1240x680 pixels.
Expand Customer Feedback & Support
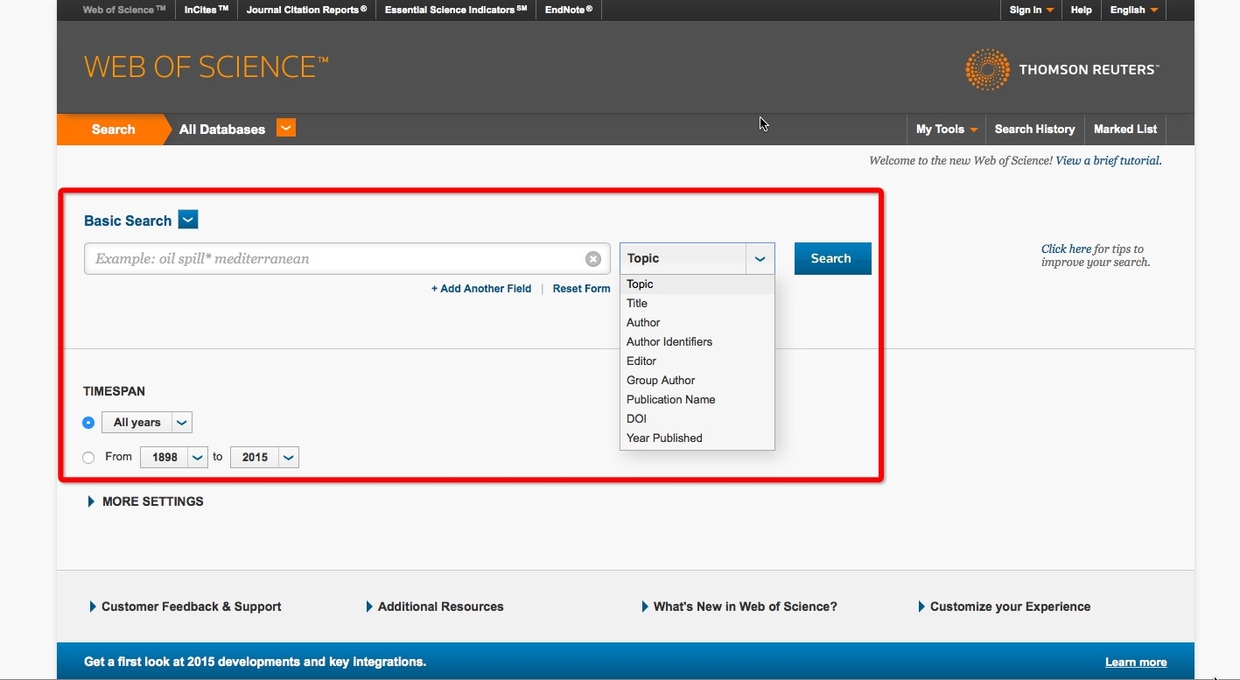coord(185,606)
